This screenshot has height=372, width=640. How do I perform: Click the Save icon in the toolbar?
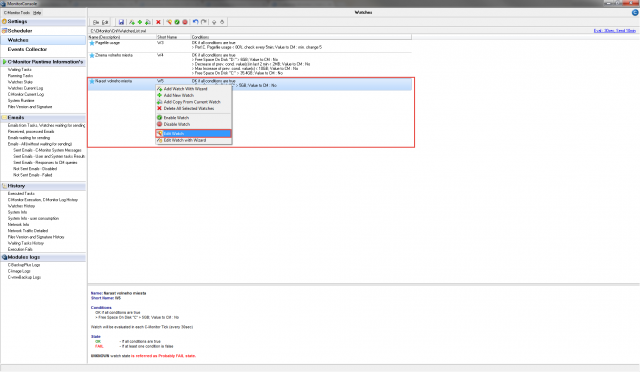click(x=121, y=22)
